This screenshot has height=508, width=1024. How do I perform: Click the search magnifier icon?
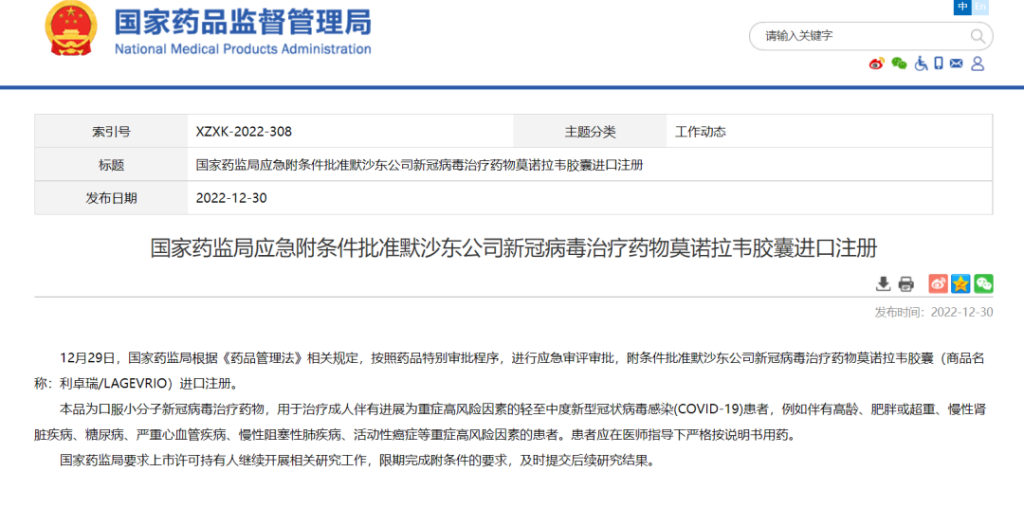click(x=977, y=36)
